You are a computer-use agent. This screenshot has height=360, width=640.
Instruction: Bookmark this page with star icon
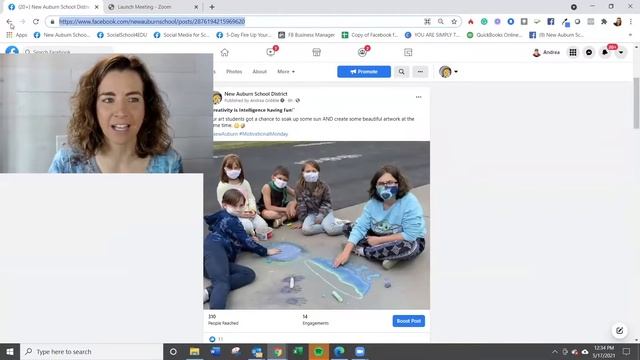(x=454, y=22)
